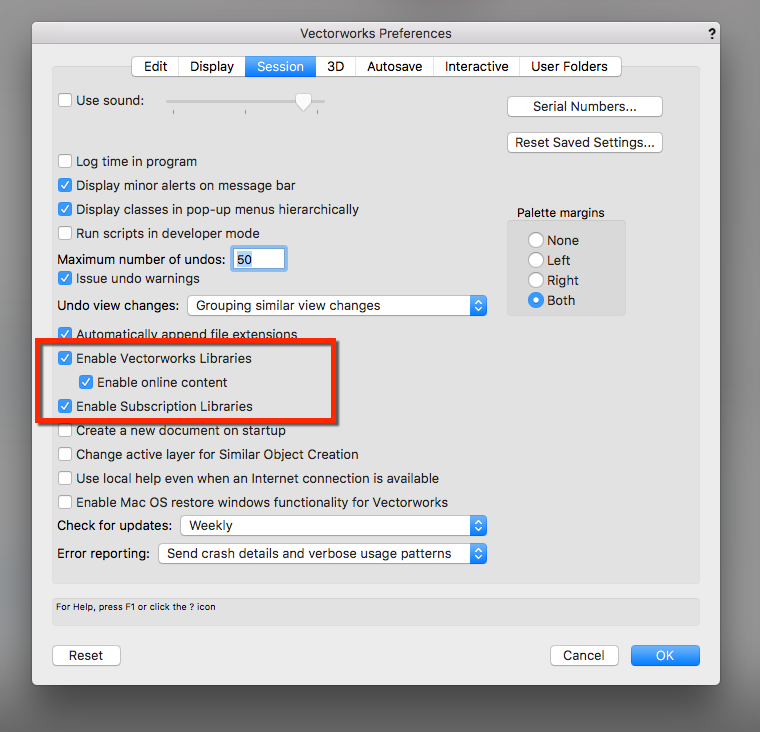This screenshot has height=732, width=760.
Task: Click the Reset button
Action: pos(86,655)
